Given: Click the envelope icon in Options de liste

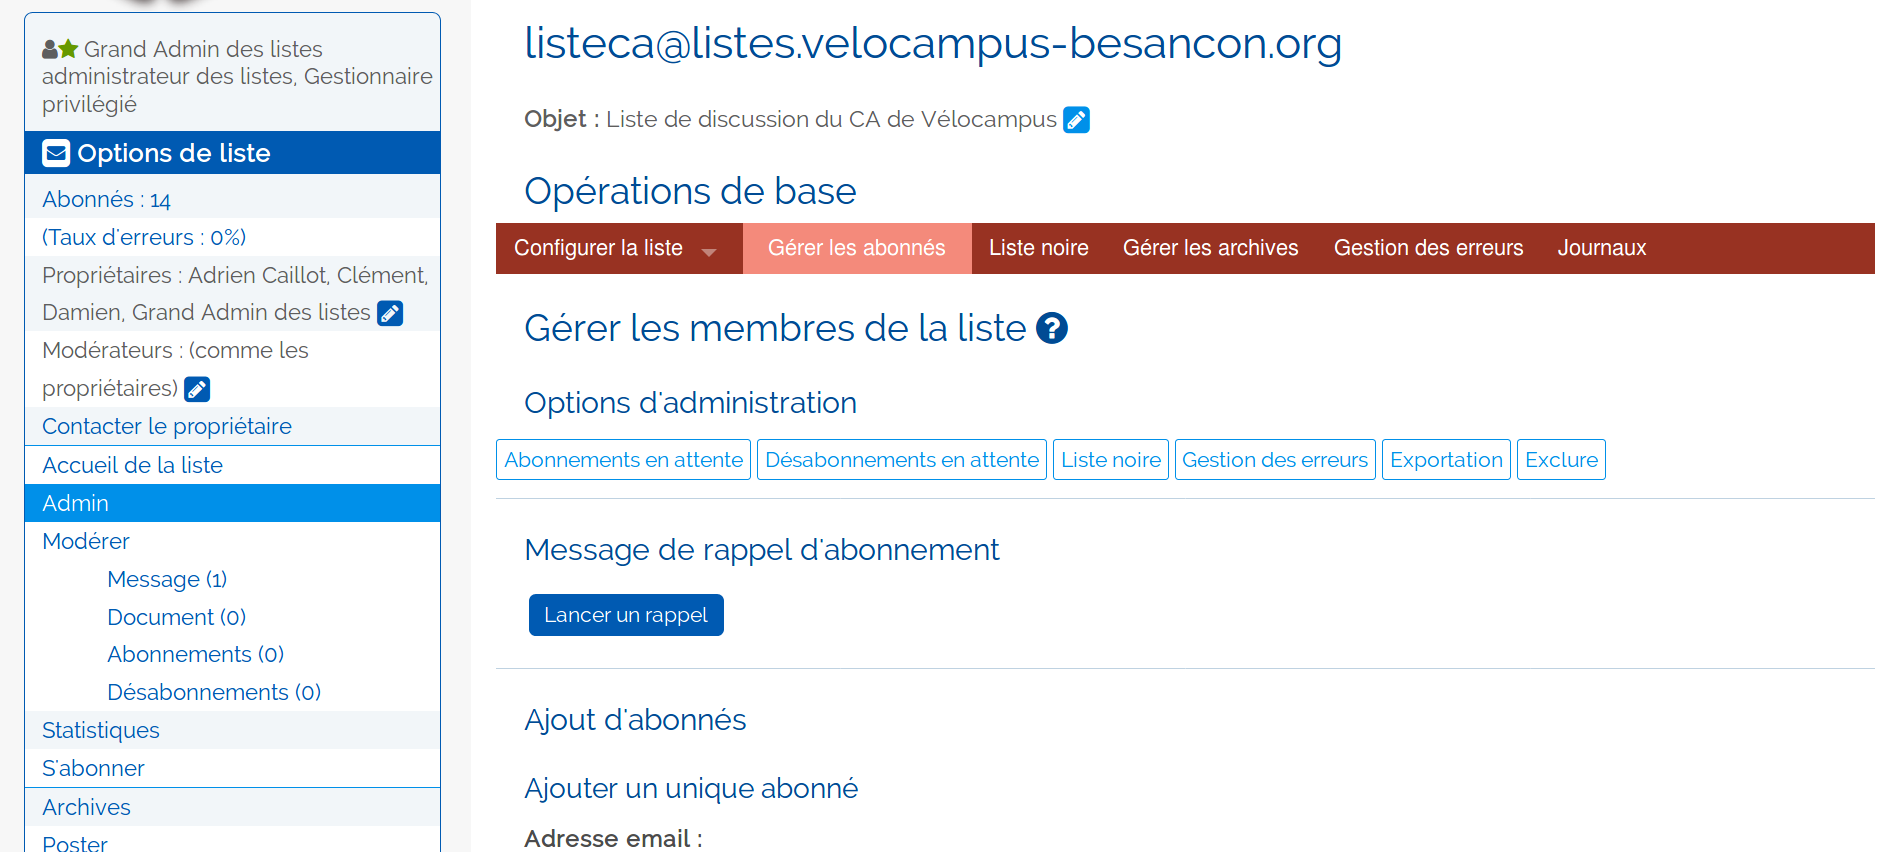Looking at the screenshot, I should point(56,153).
